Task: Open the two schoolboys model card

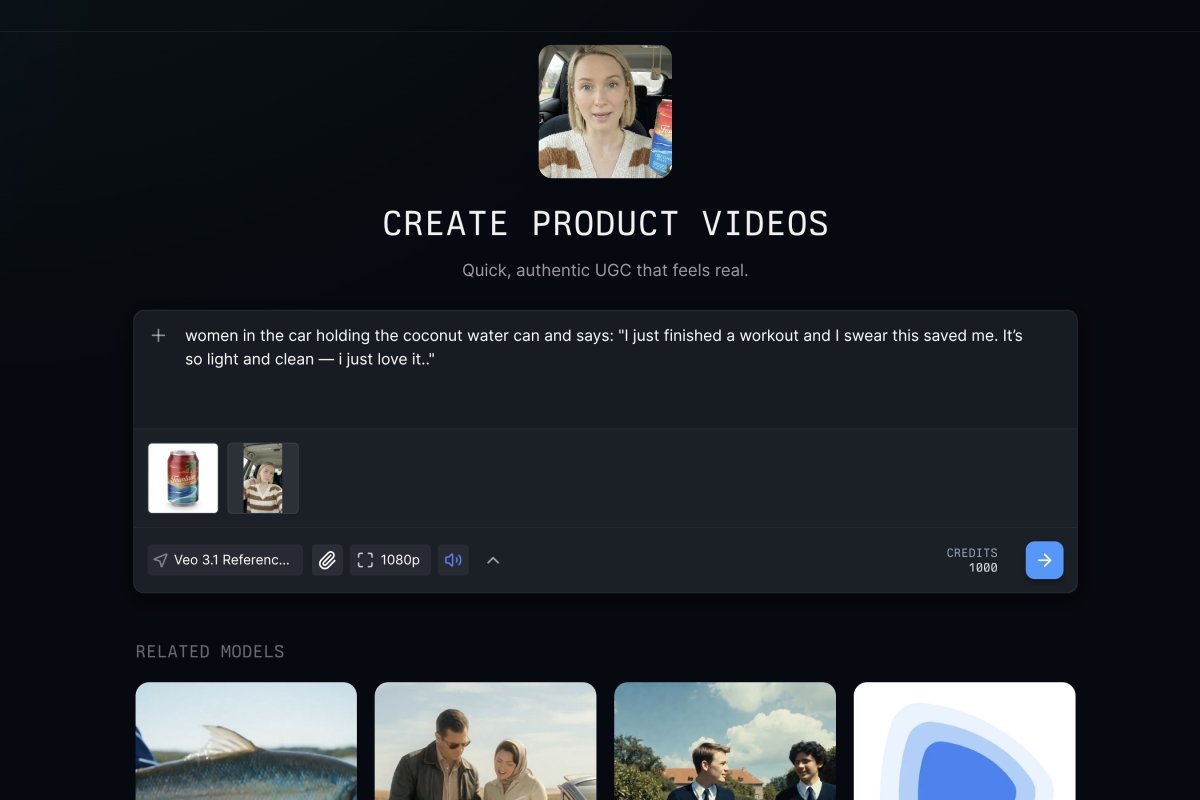Action: pyautogui.click(x=725, y=741)
